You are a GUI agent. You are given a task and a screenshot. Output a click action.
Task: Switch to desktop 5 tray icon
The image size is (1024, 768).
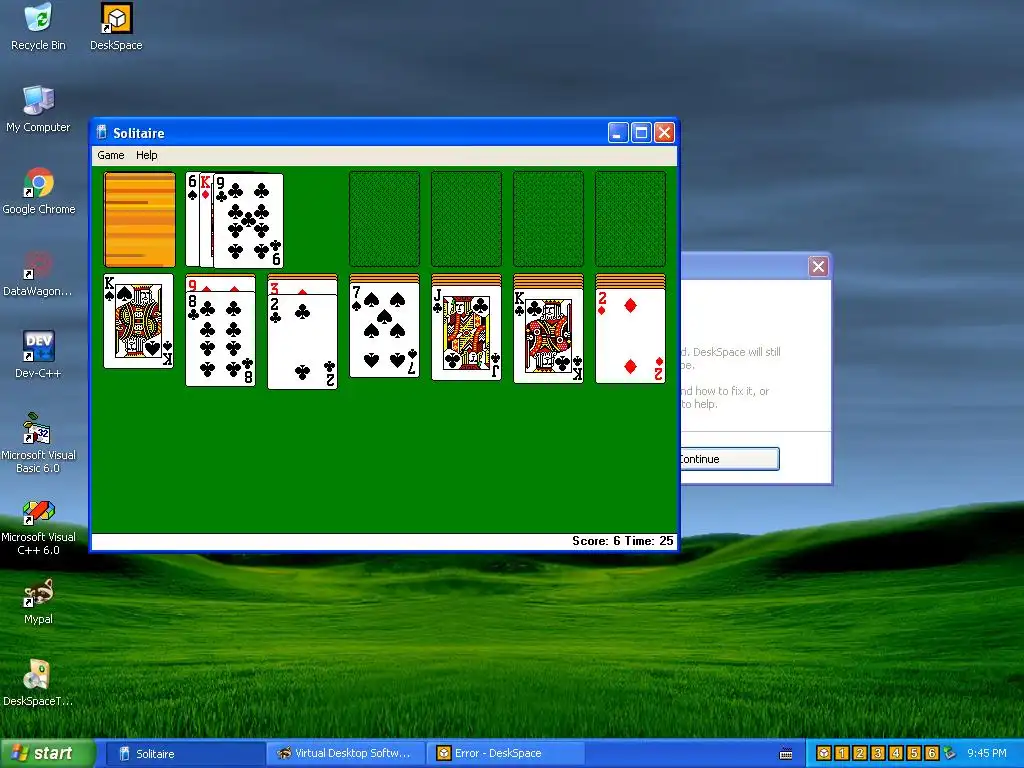coord(914,753)
